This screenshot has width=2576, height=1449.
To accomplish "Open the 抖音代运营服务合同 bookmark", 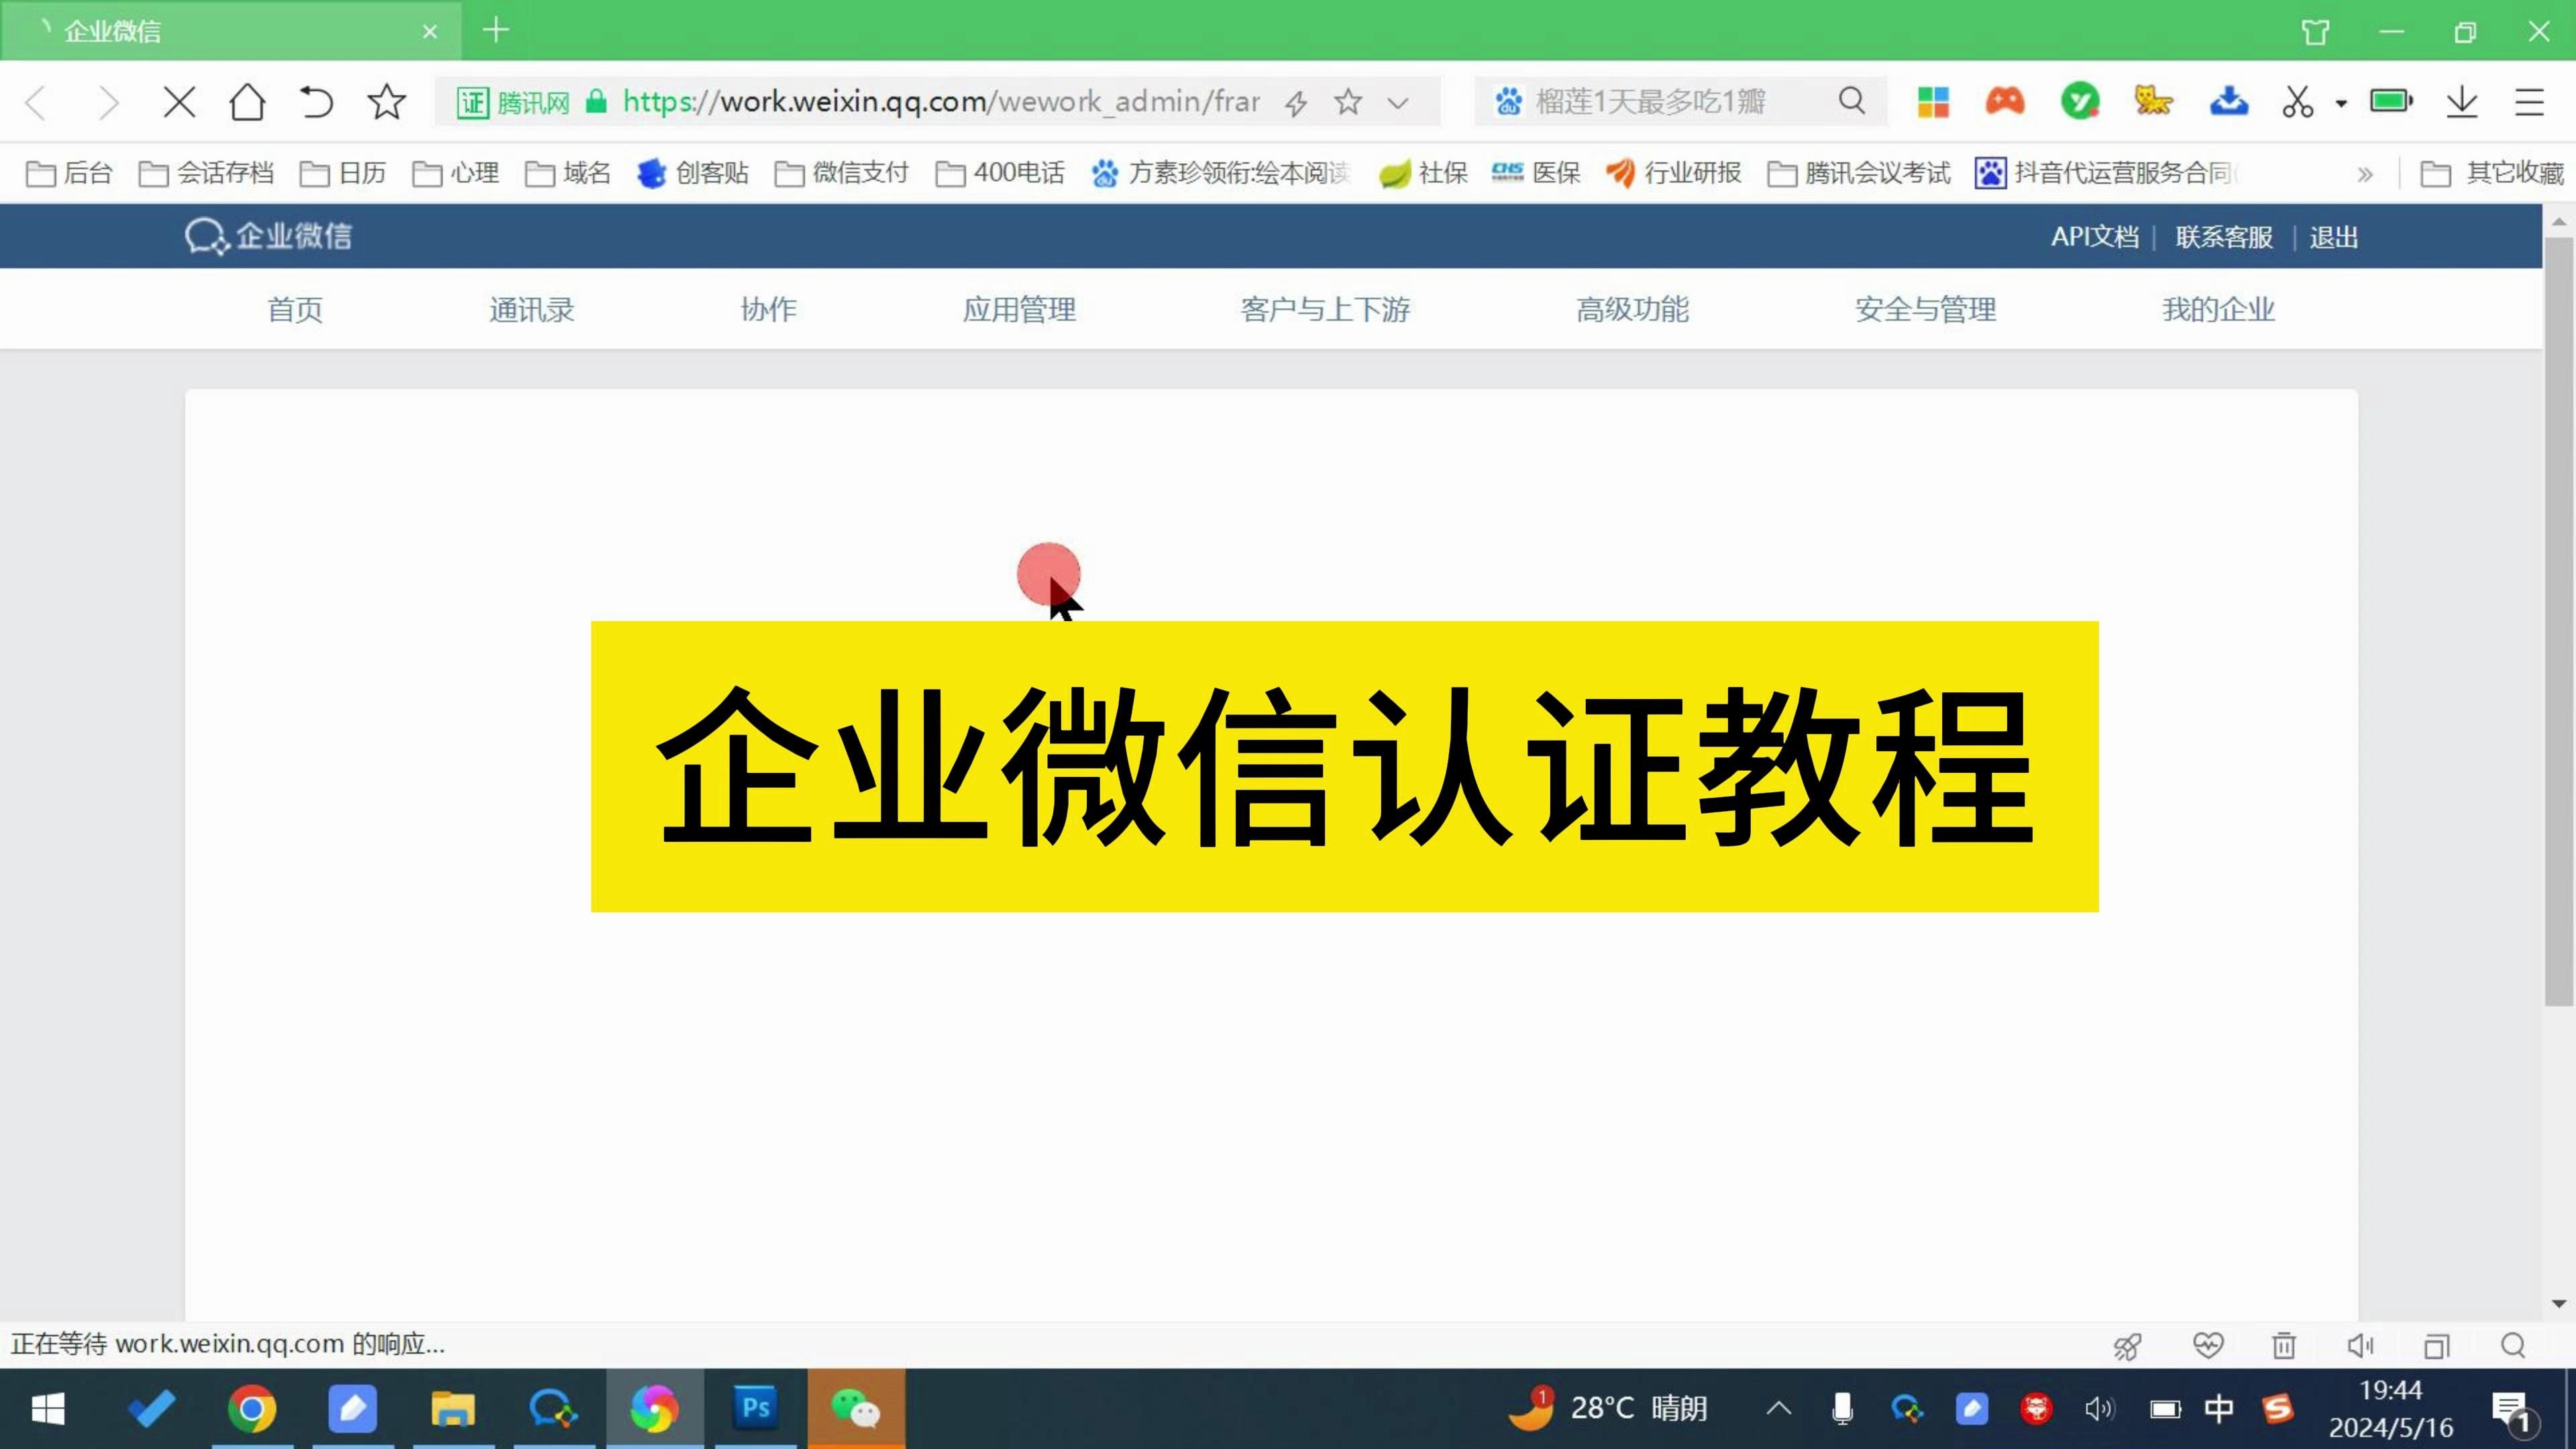I will coord(2107,173).
